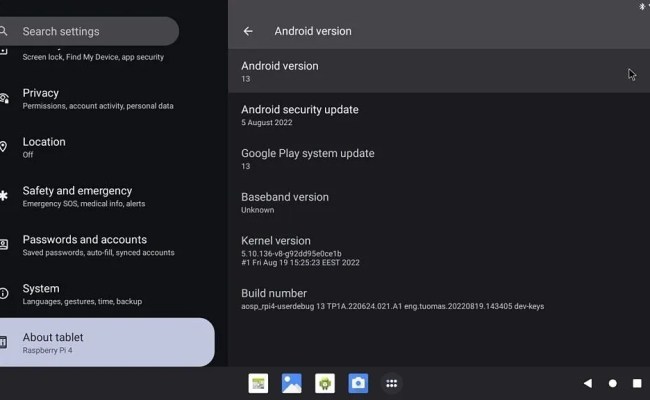Screen dimensions: 650x400
Task: Click the Passwords and accounts icon
Action: (x=4, y=245)
